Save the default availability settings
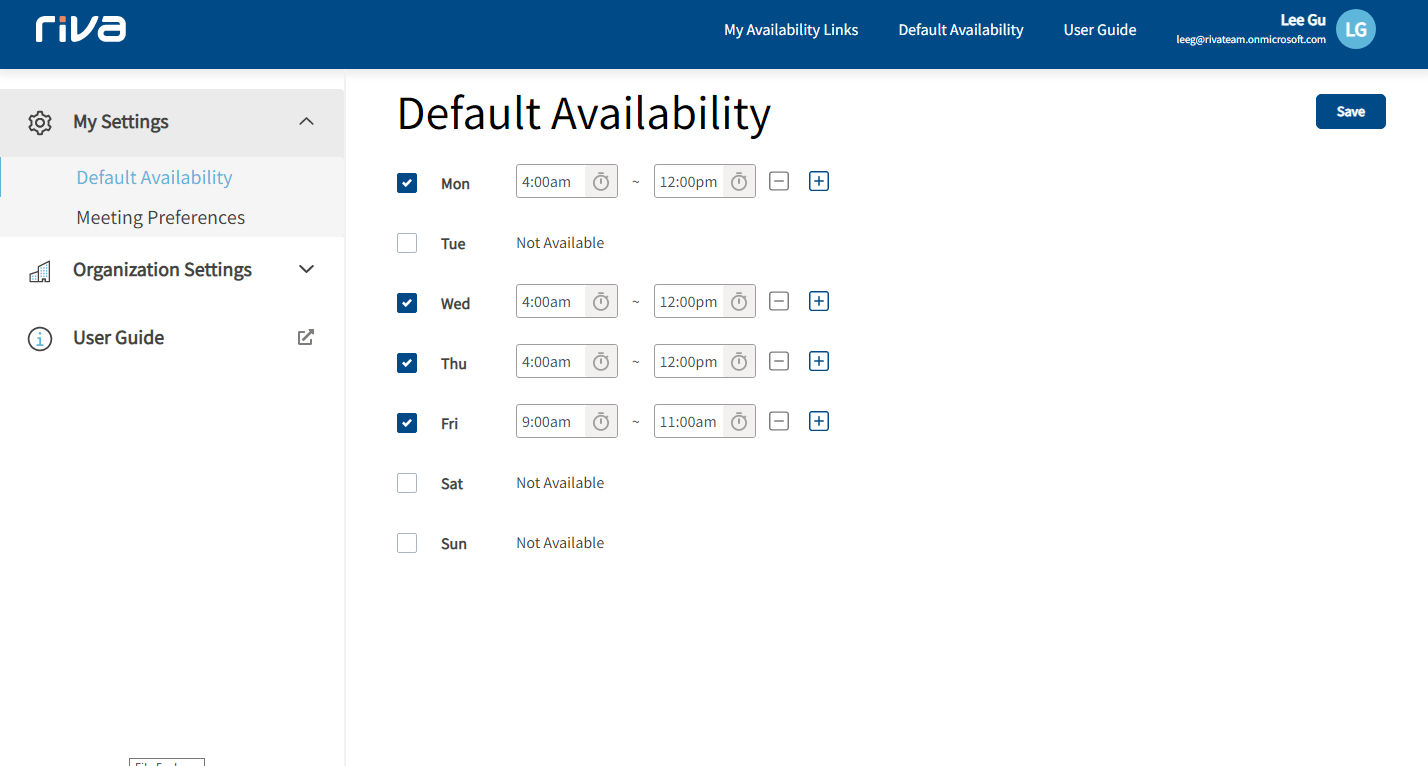Viewport: 1428px width, 766px height. [1350, 111]
